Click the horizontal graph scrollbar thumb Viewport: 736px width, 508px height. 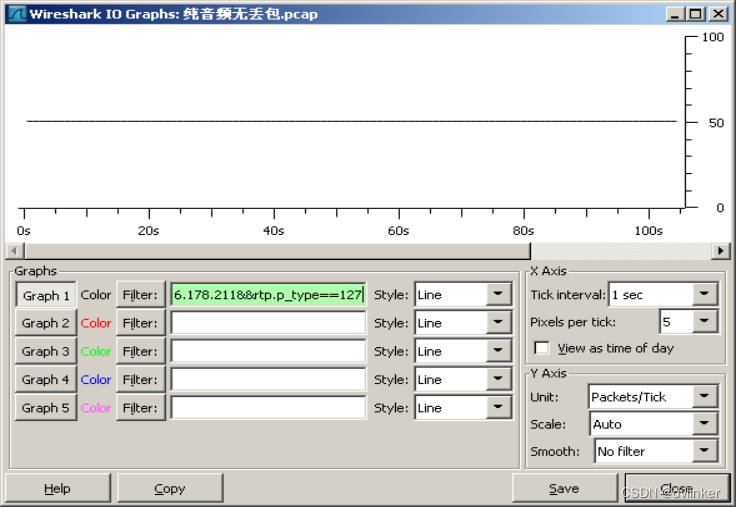coord(277,251)
